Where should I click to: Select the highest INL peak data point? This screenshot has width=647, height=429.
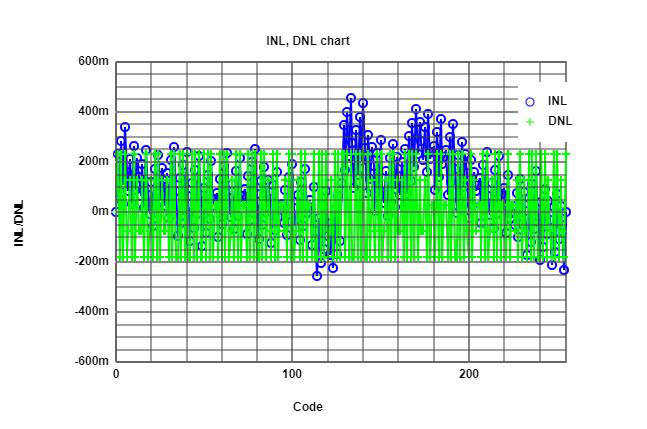pos(351,98)
